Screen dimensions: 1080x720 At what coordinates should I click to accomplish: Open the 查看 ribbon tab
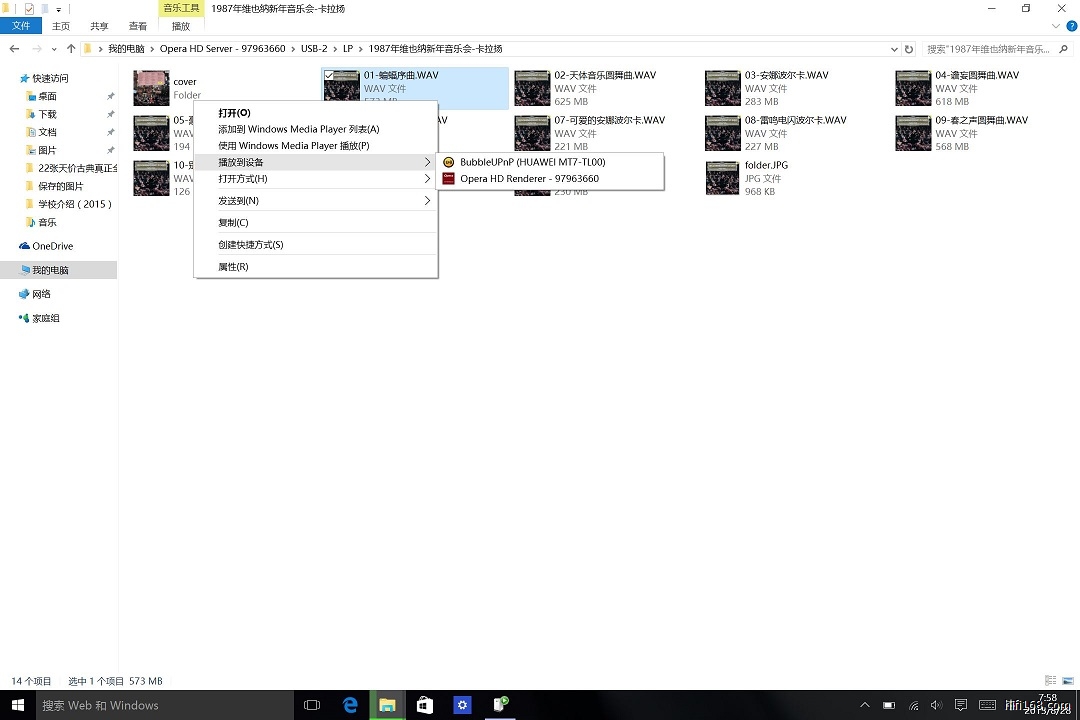(x=138, y=26)
